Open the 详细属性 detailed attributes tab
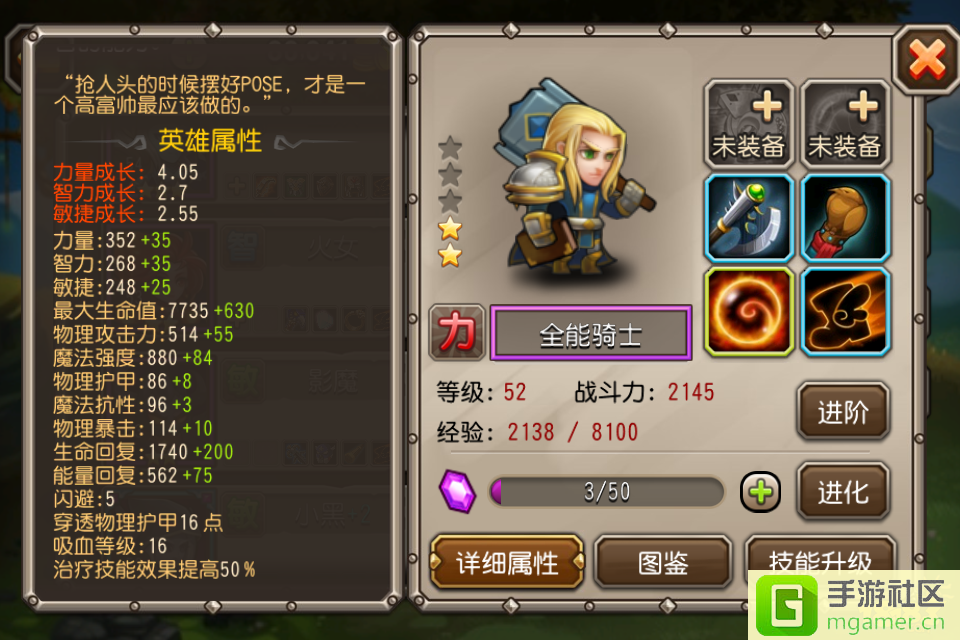The width and height of the screenshot is (960, 640). (507, 562)
